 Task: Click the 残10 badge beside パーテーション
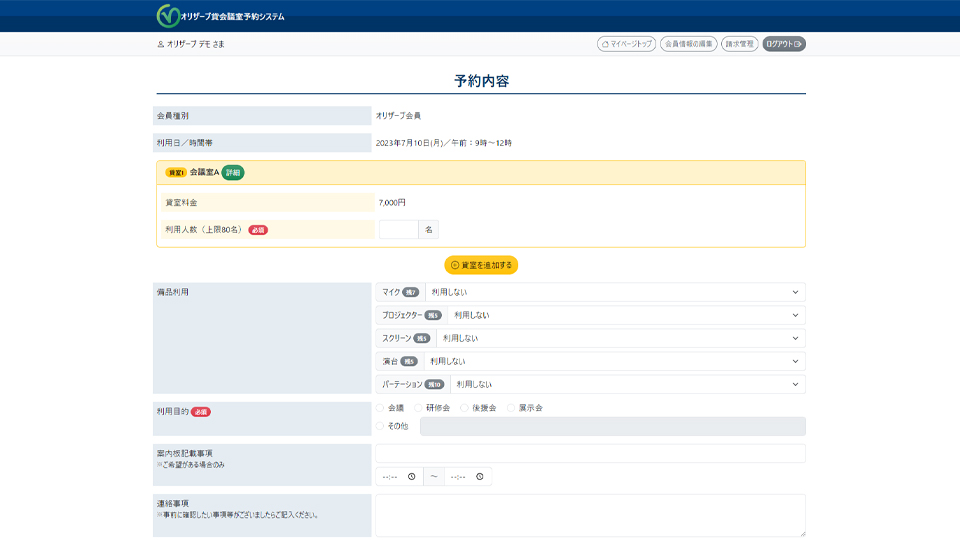tap(434, 384)
